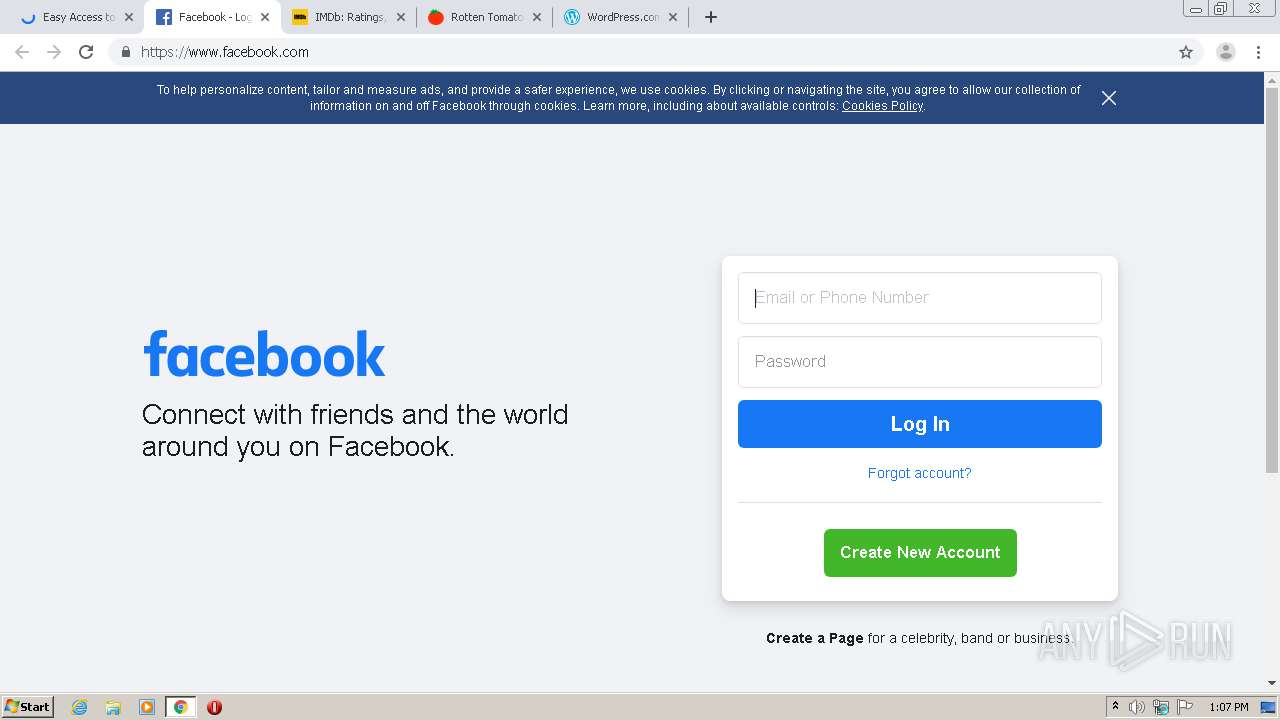Click the page vertical scrollbar thumb

(1272, 280)
